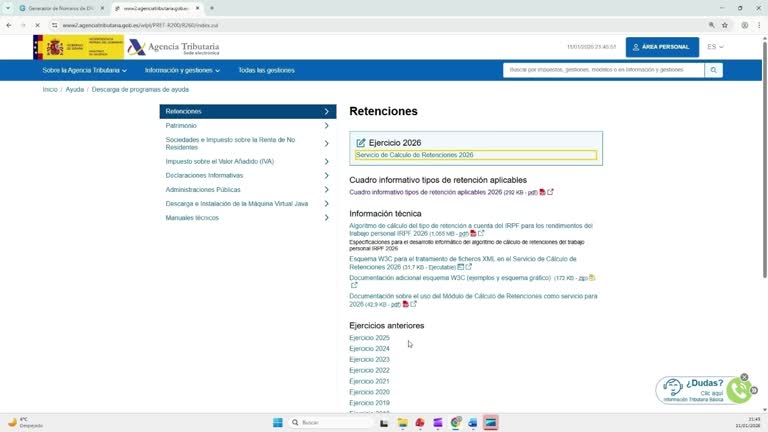This screenshot has width=768, height=432.
Task: Click the Agencia Tributaria logo
Action: [173, 48]
